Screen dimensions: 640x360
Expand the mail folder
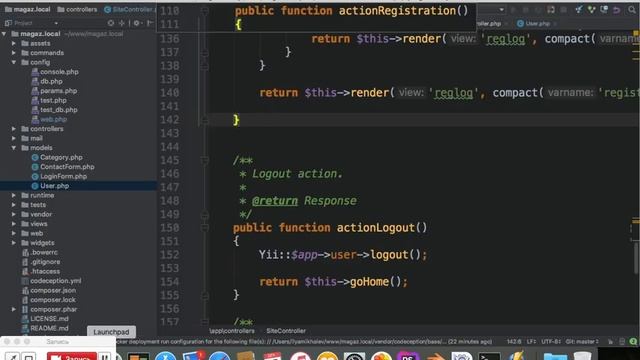[14, 138]
